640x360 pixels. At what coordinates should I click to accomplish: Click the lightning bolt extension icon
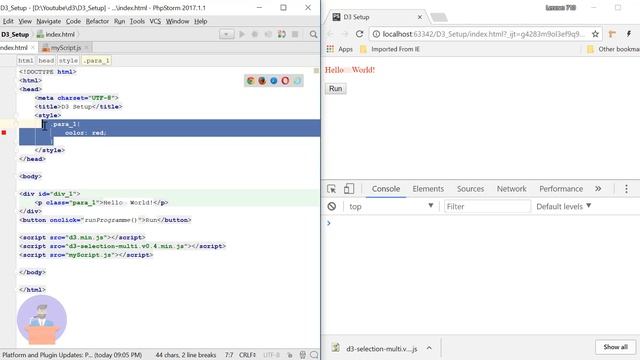[x=629, y=34]
